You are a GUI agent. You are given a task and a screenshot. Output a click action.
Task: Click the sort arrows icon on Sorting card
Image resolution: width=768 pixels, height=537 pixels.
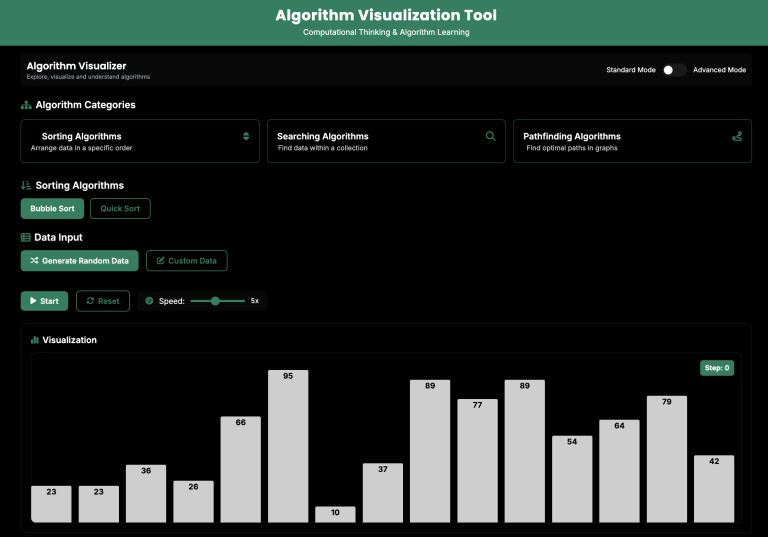click(x=246, y=136)
